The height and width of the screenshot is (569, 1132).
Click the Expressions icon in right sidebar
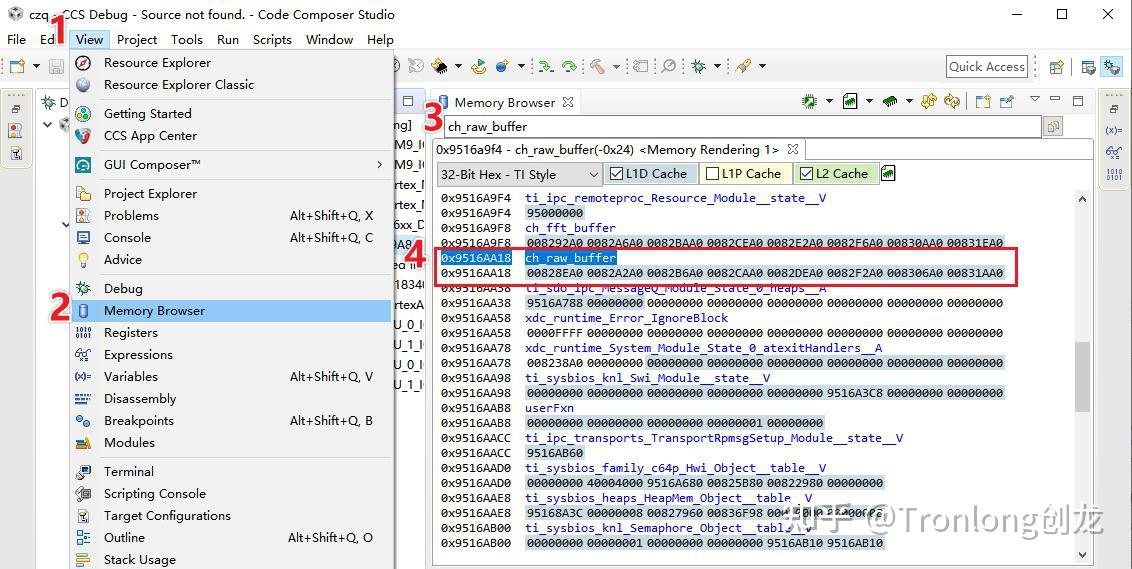(x=1114, y=152)
